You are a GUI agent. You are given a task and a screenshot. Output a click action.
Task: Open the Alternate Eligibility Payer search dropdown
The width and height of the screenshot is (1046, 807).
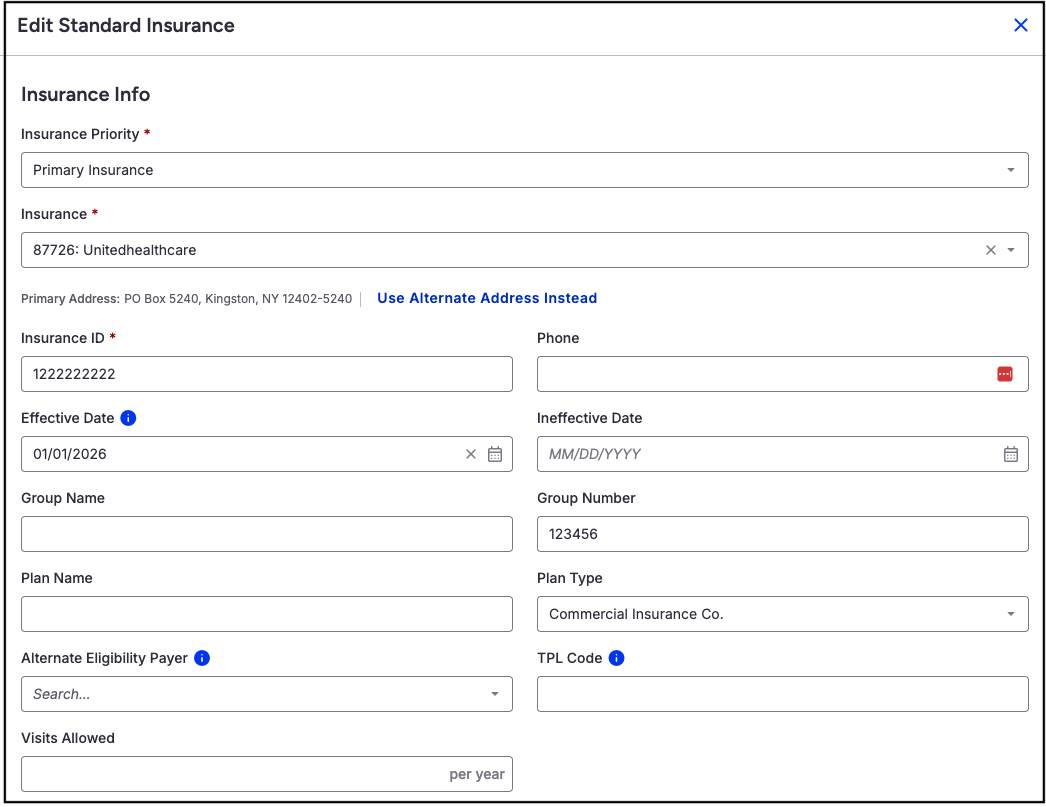click(495, 694)
